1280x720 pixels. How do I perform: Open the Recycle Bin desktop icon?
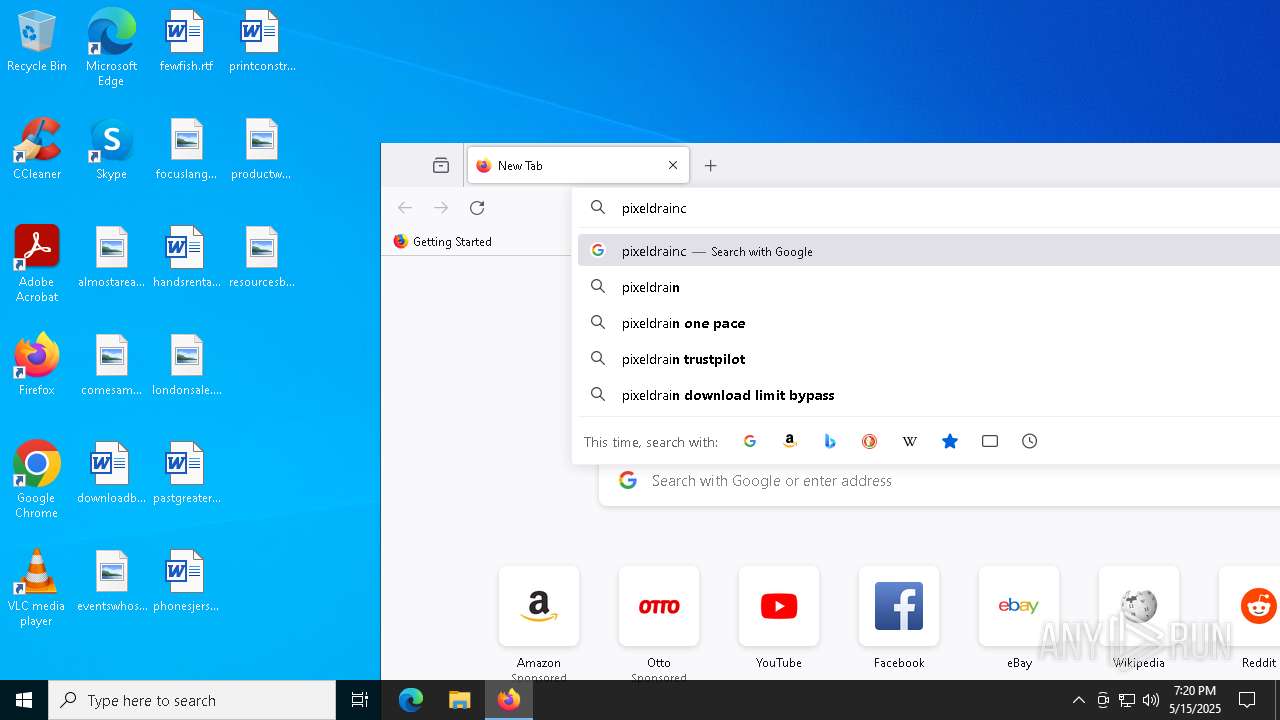point(37,42)
